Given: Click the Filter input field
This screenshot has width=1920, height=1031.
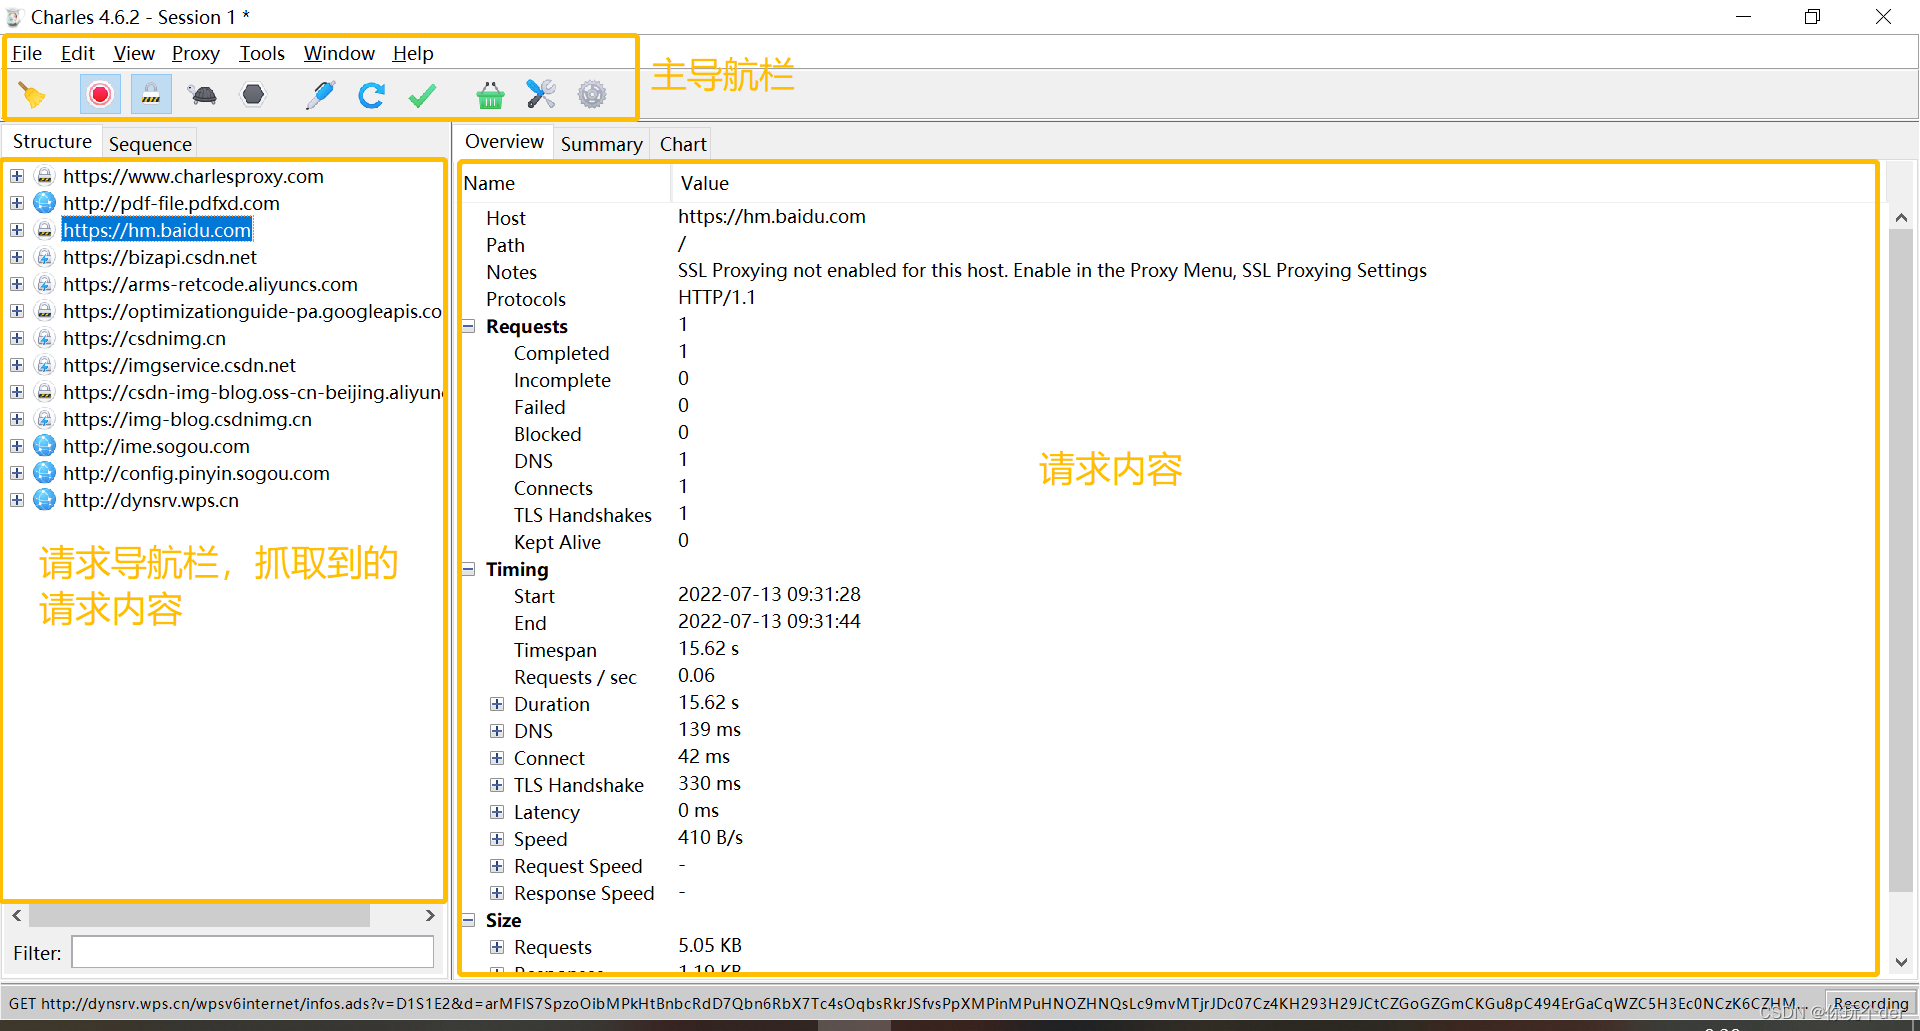Looking at the screenshot, I should pos(252,953).
